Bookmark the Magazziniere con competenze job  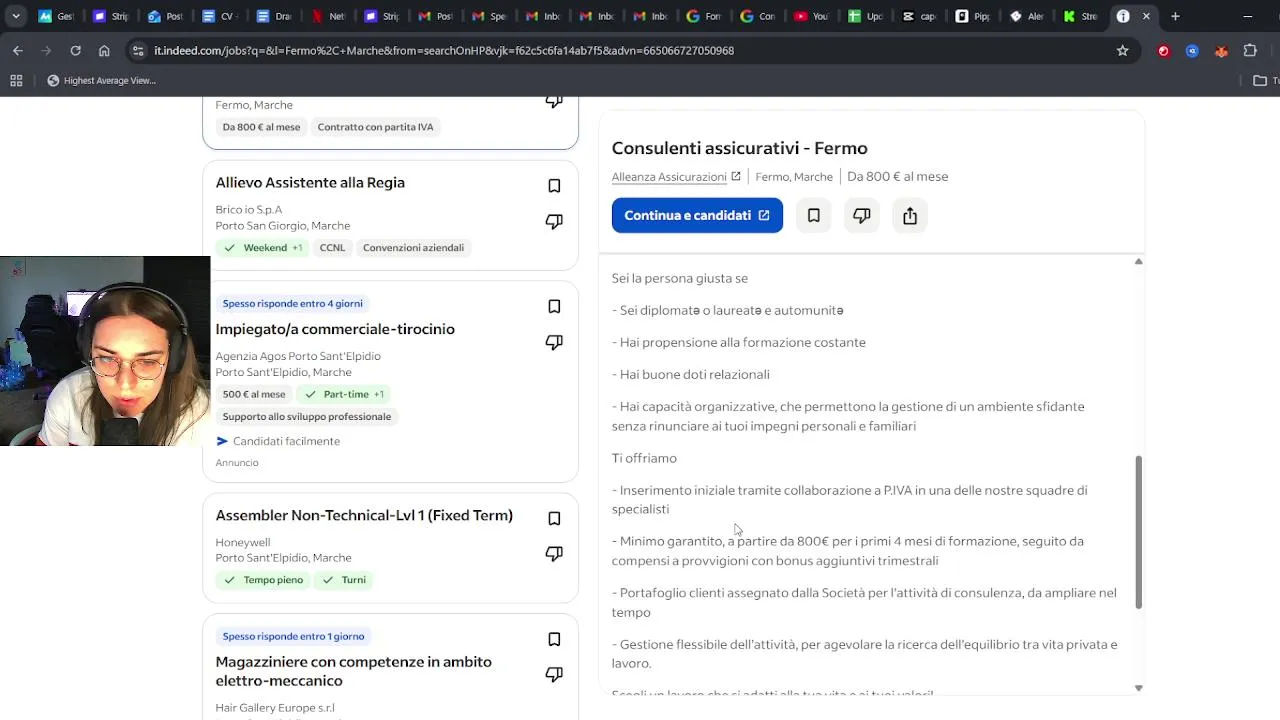click(554, 639)
